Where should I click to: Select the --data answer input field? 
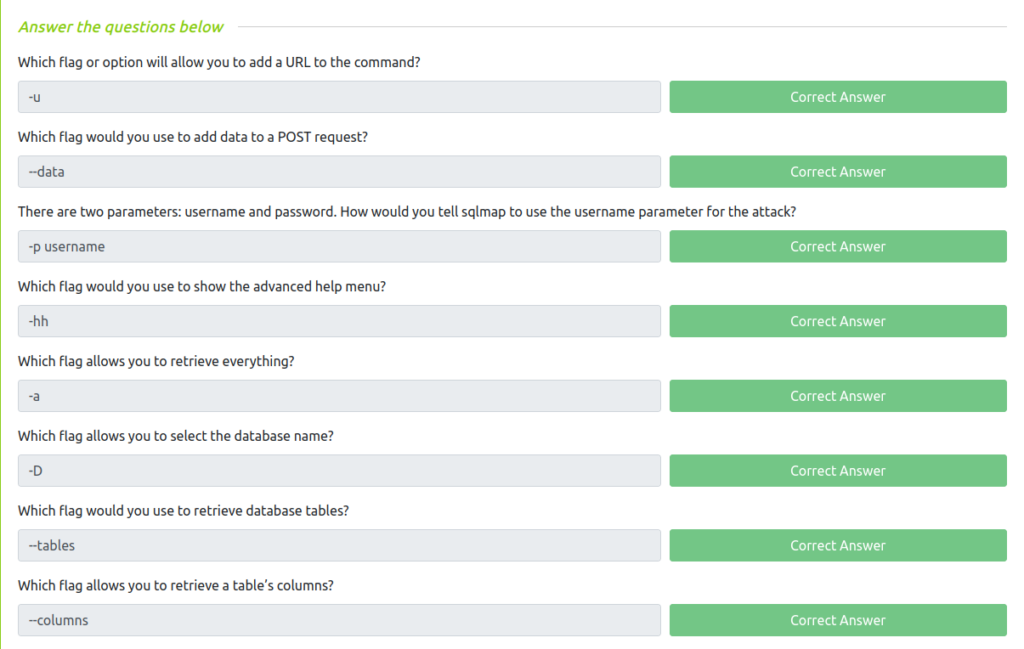pos(339,172)
